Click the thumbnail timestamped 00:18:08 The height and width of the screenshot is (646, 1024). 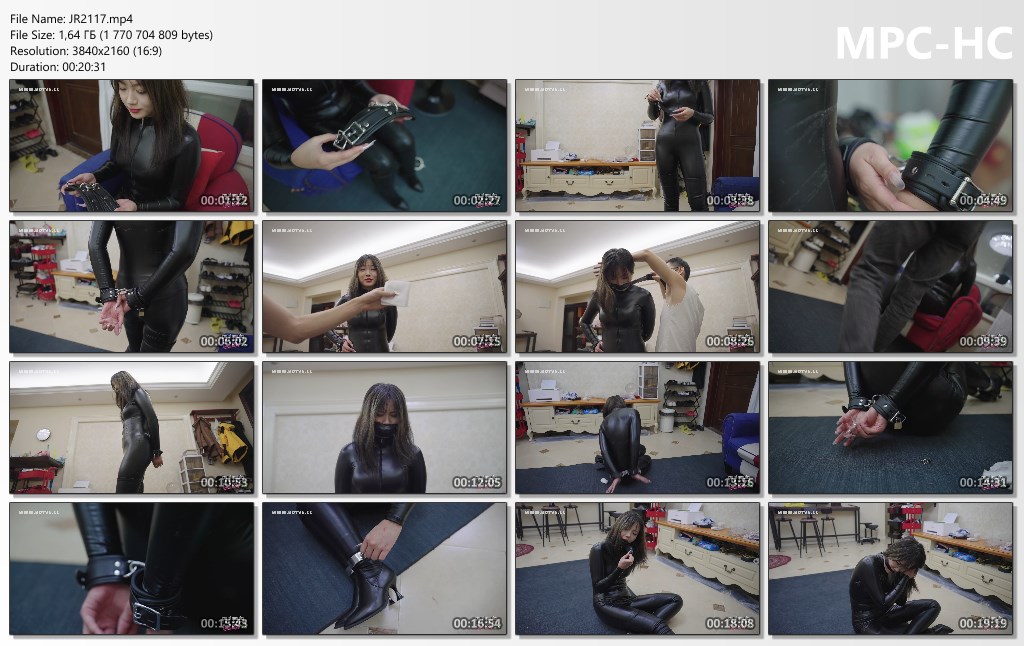pos(638,569)
